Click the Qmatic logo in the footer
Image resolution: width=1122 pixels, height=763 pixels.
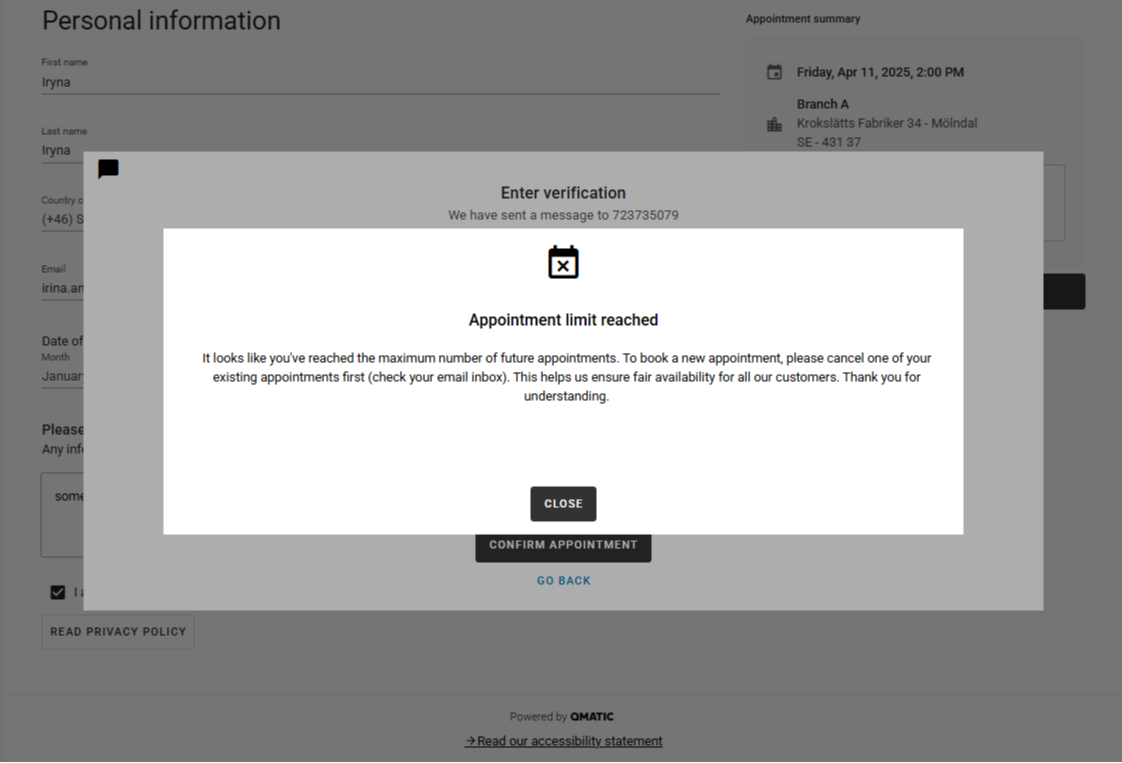click(592, 716)
